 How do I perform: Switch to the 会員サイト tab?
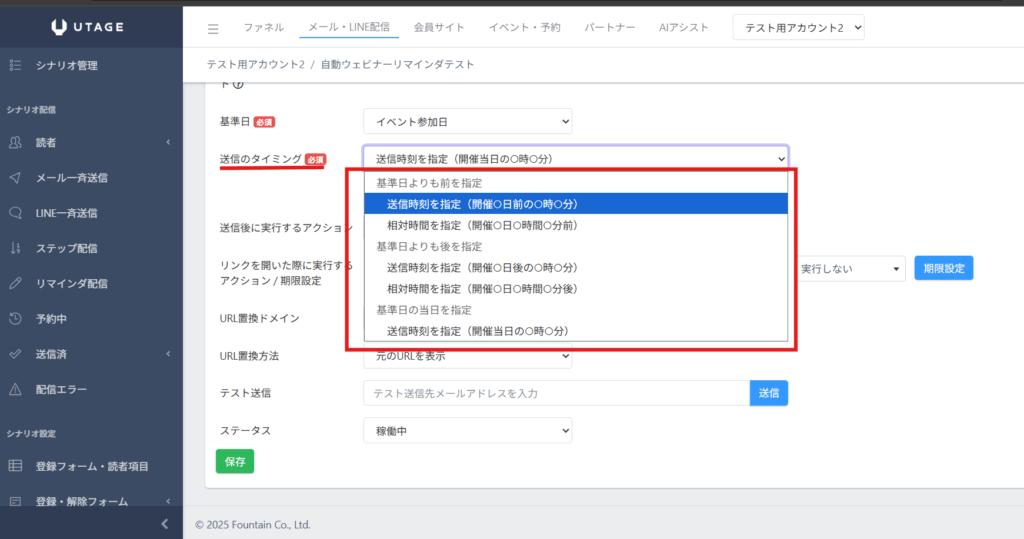pos(439,27)
